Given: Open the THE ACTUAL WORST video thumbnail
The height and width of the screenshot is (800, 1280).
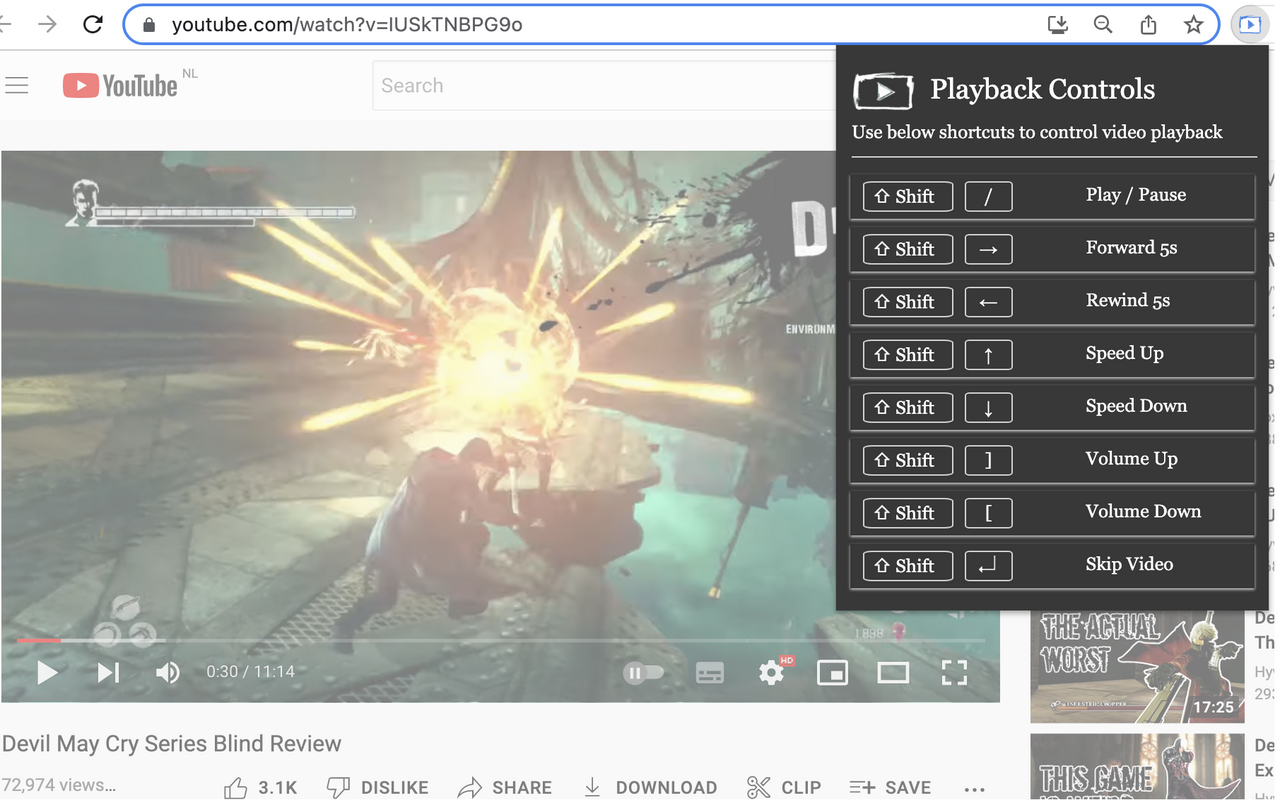Looking at the screenshot, I should point(1136,663).
